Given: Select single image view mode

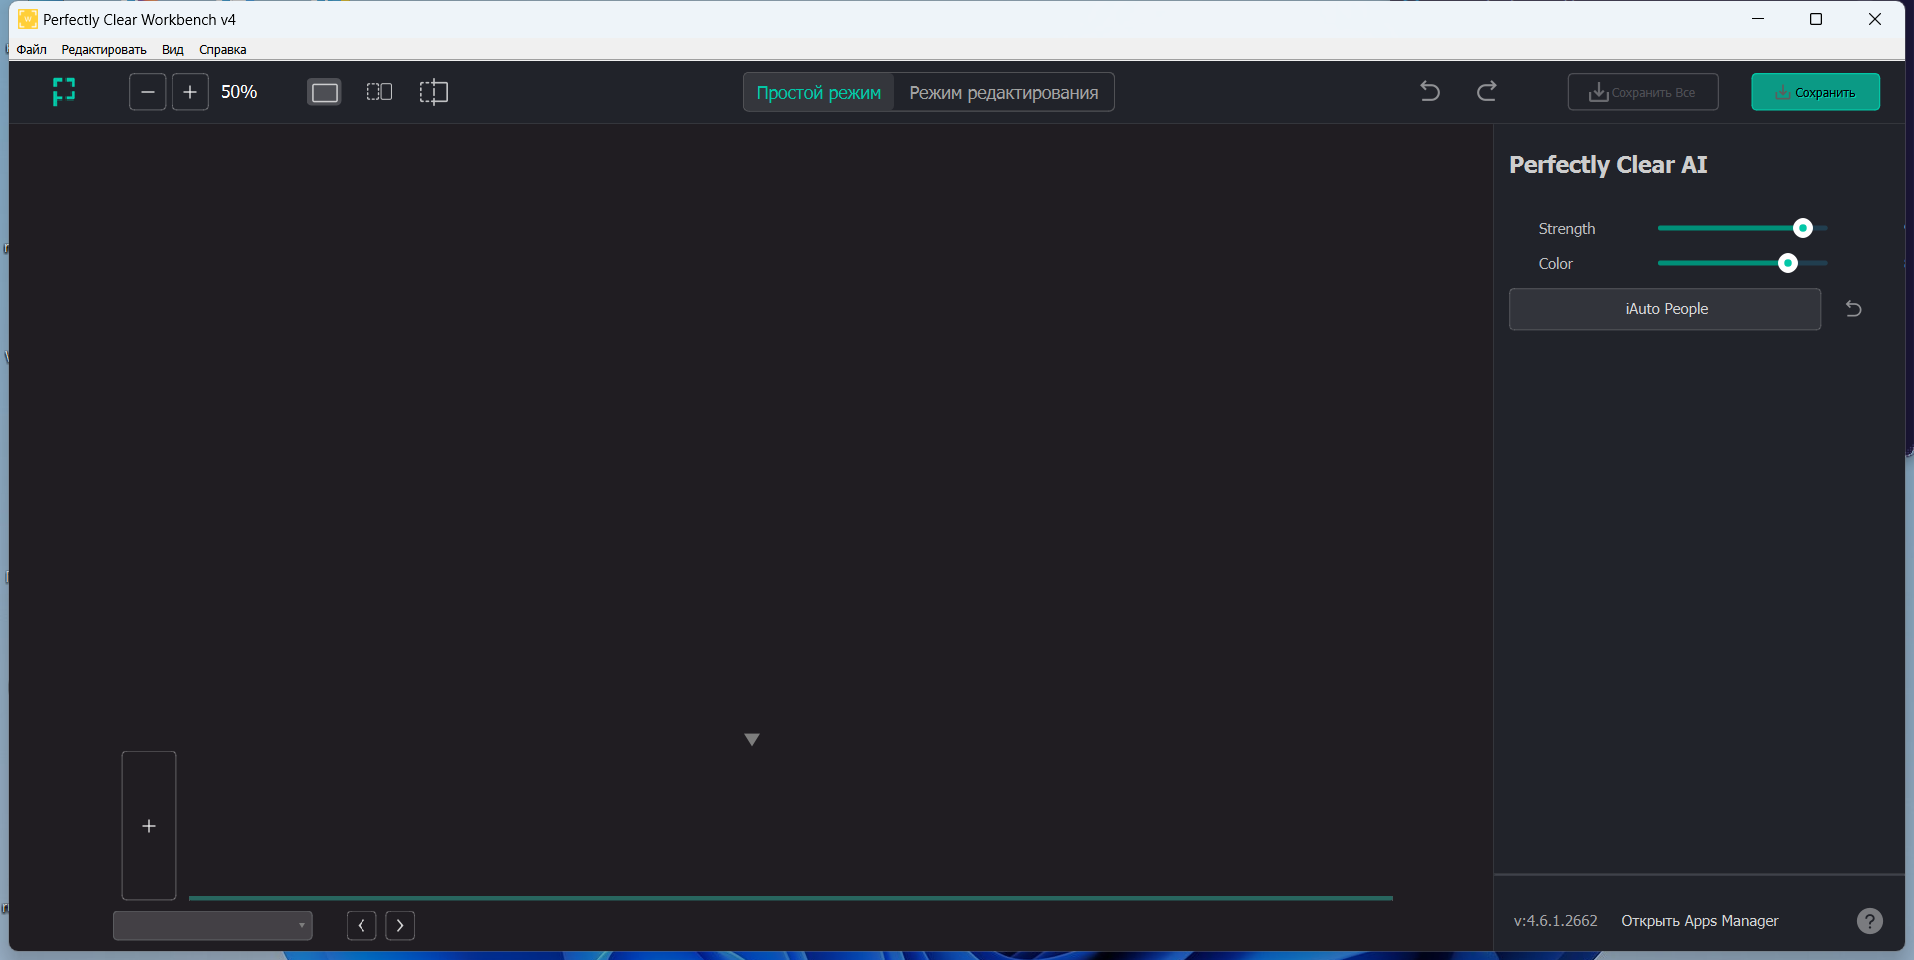Looking at the screenshot, I should click(x=325, y=93).
